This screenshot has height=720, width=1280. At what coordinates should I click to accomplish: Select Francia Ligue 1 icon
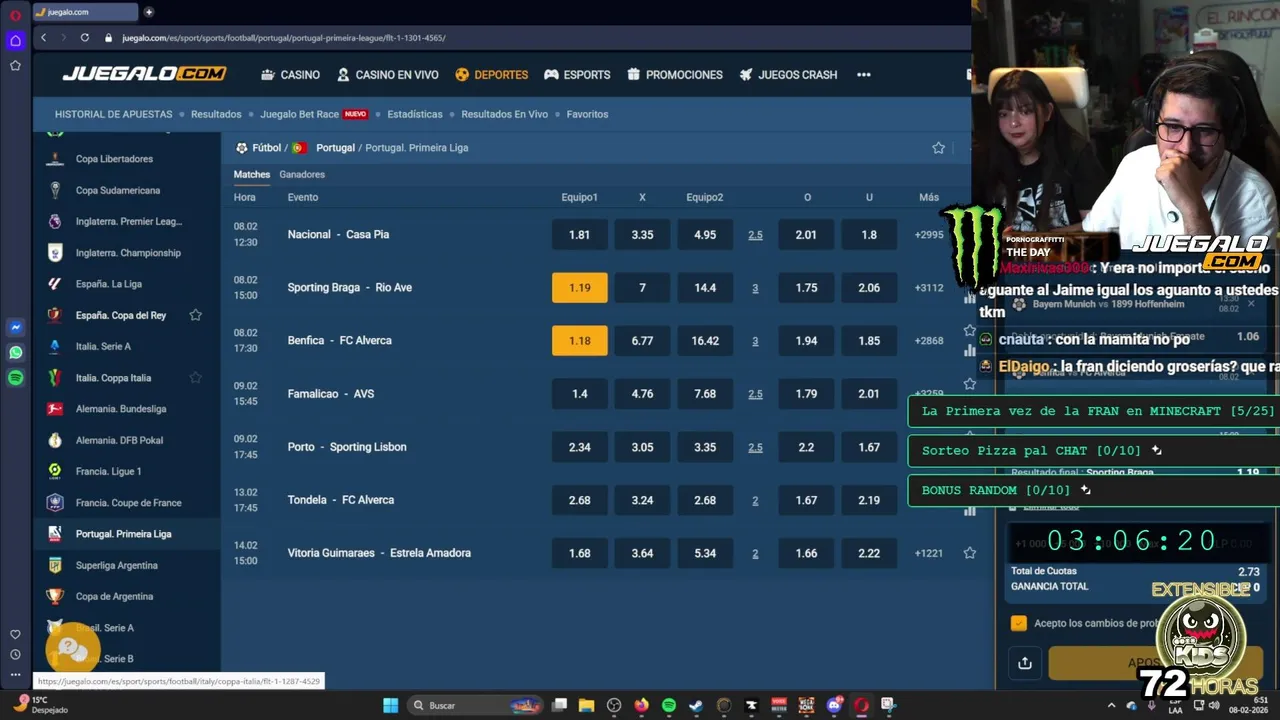pyautogui.click(x=55, y=471)
